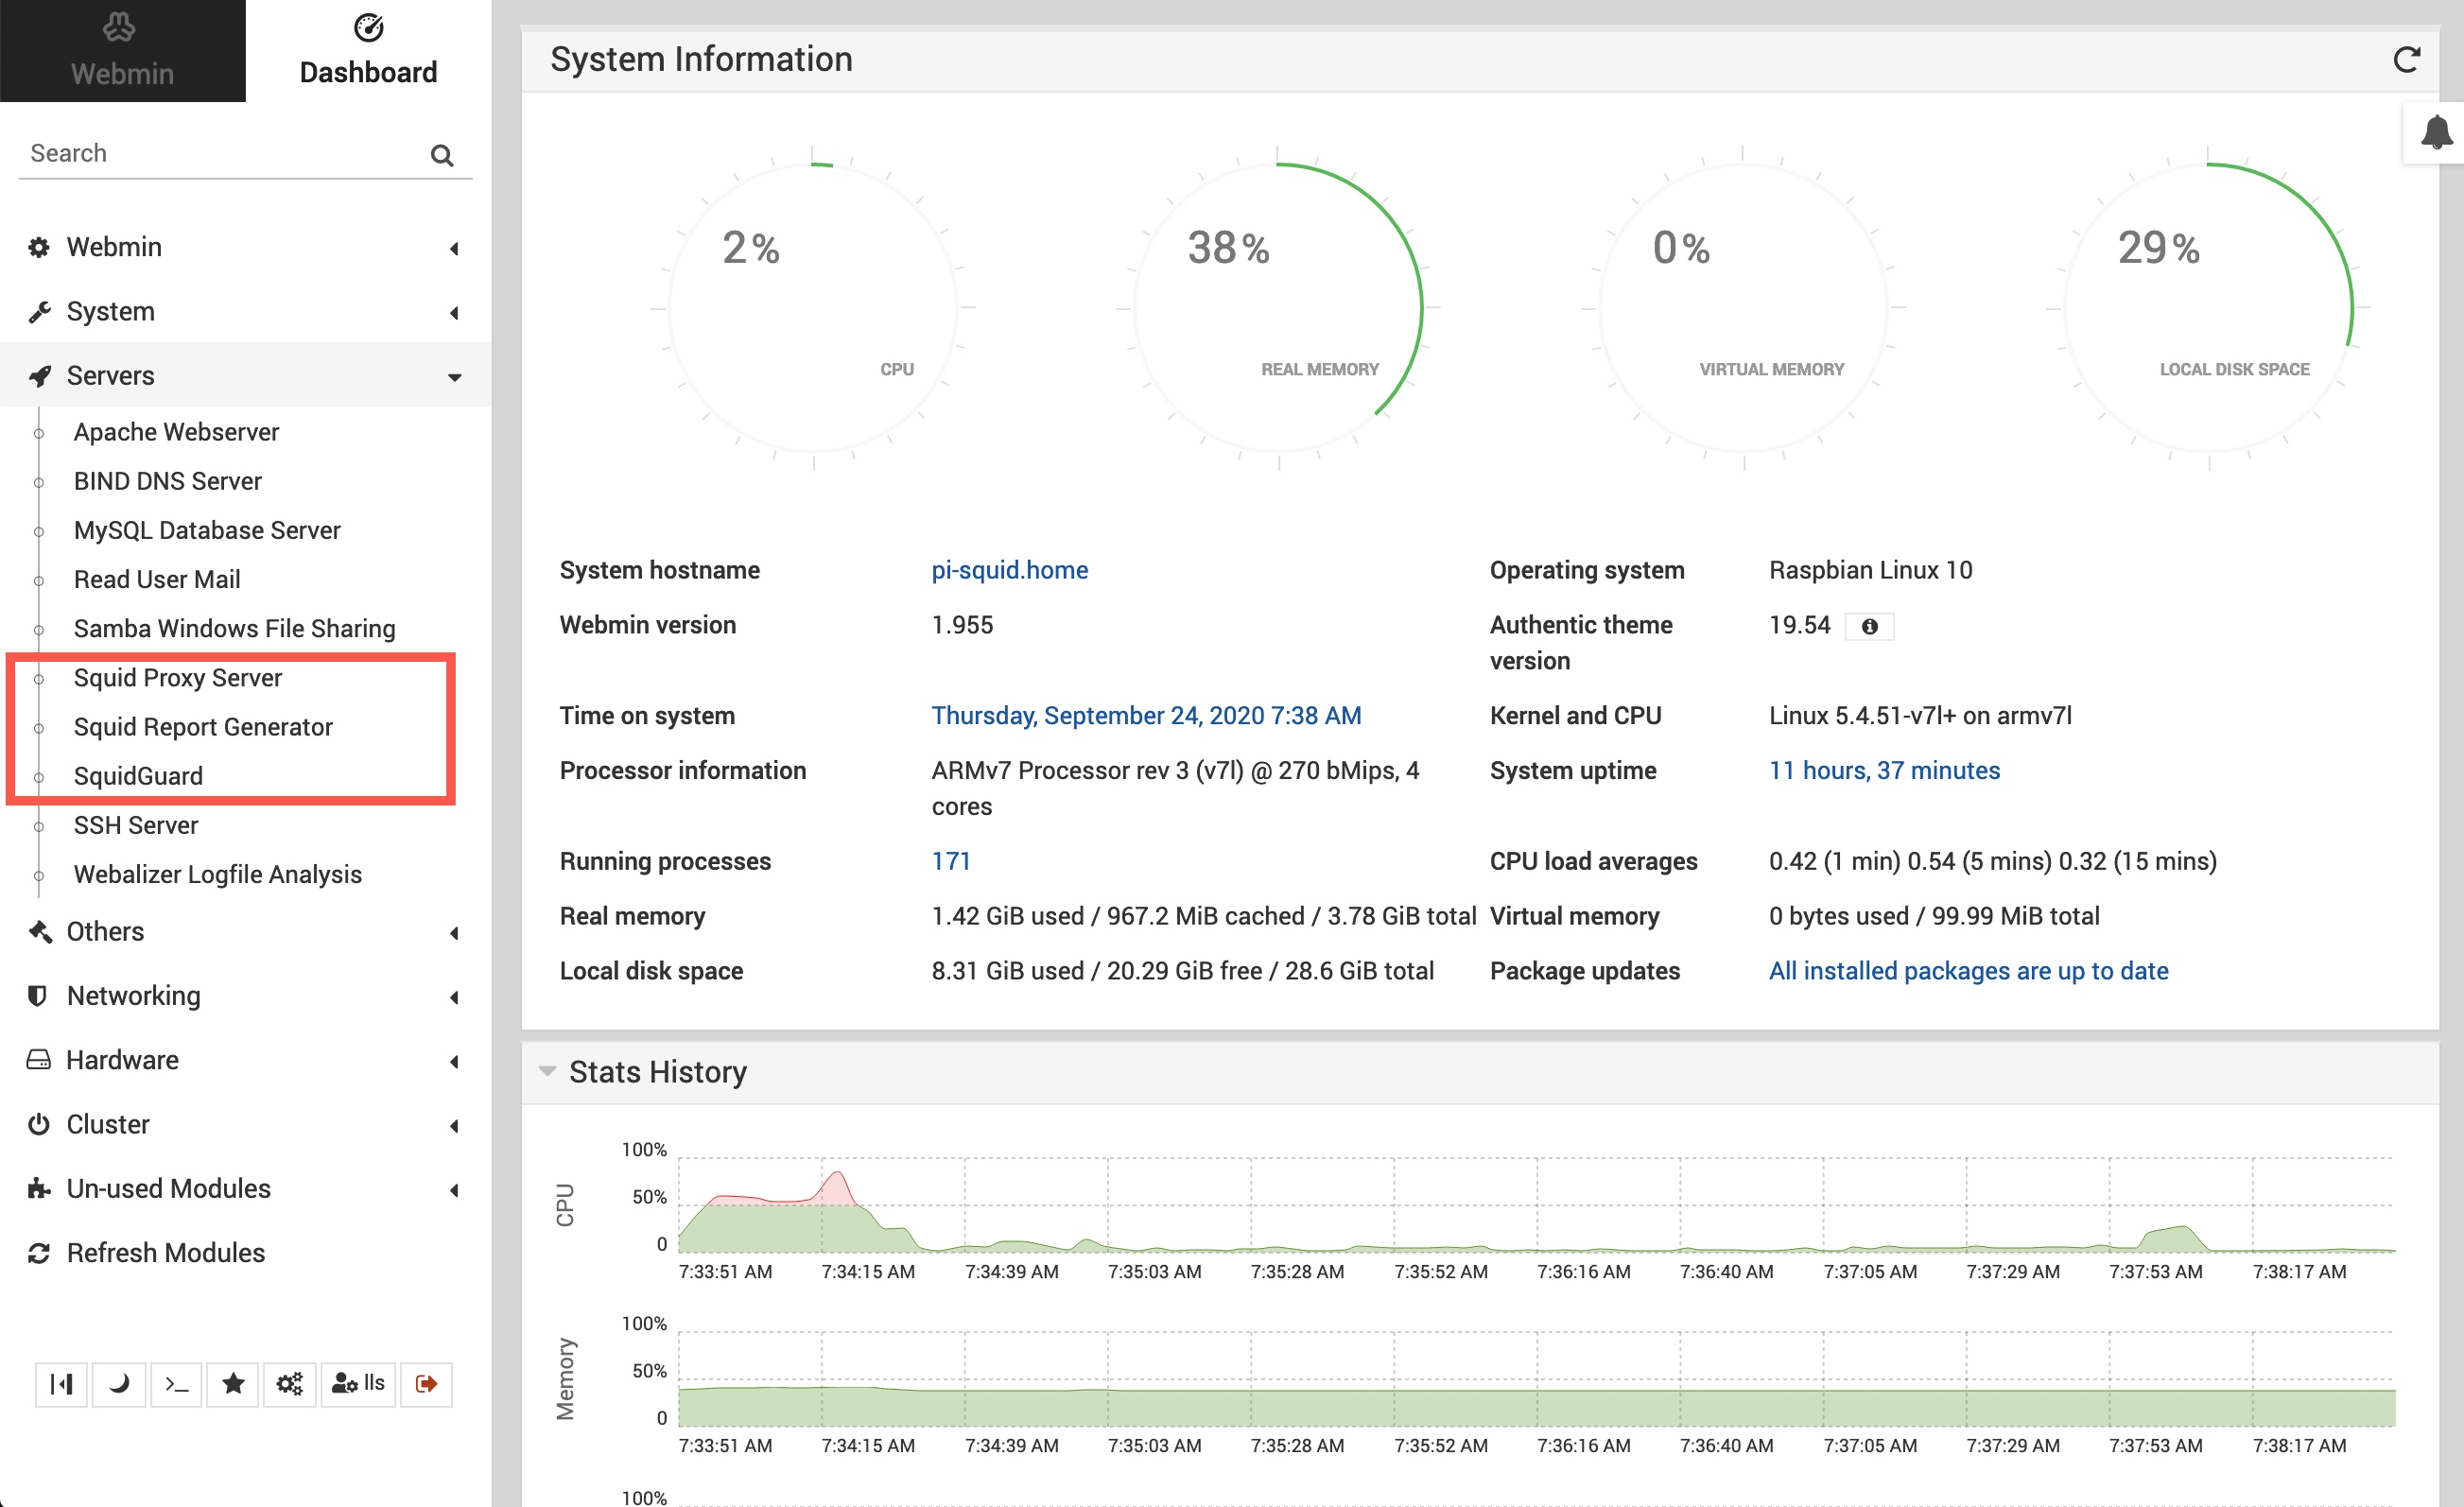Switch to the Webmin tab

(x=122, y=51)
